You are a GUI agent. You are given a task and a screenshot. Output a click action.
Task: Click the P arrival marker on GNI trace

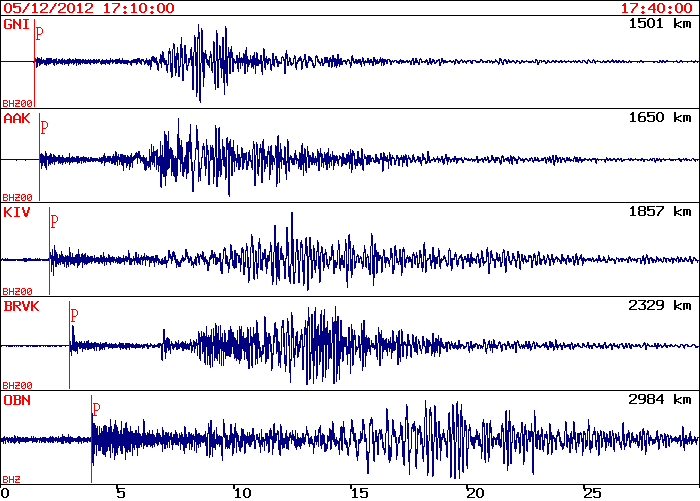coord(40,33)
